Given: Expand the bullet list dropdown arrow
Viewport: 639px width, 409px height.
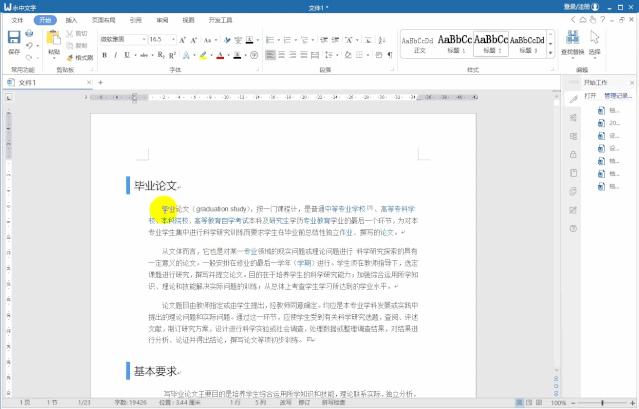Looking at the screenshot, I should pos(278,40).
